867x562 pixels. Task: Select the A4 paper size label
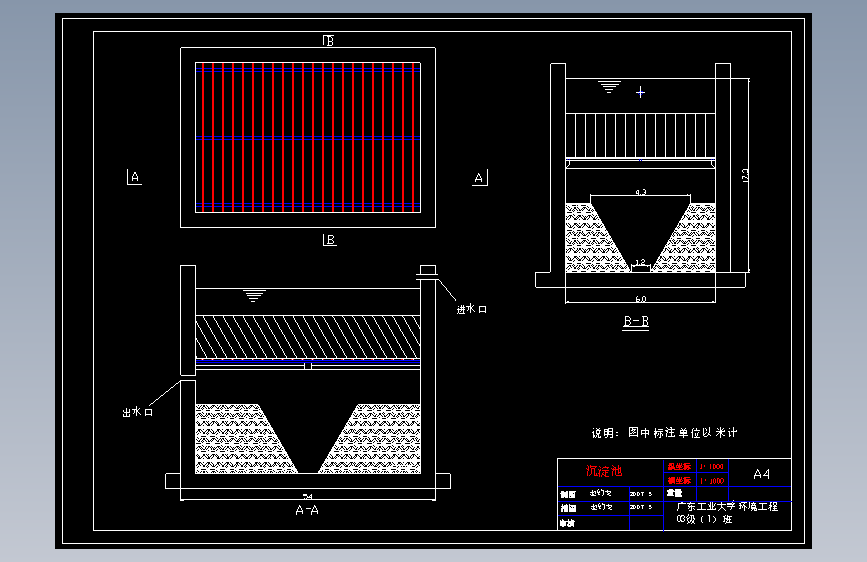[761, 474]
